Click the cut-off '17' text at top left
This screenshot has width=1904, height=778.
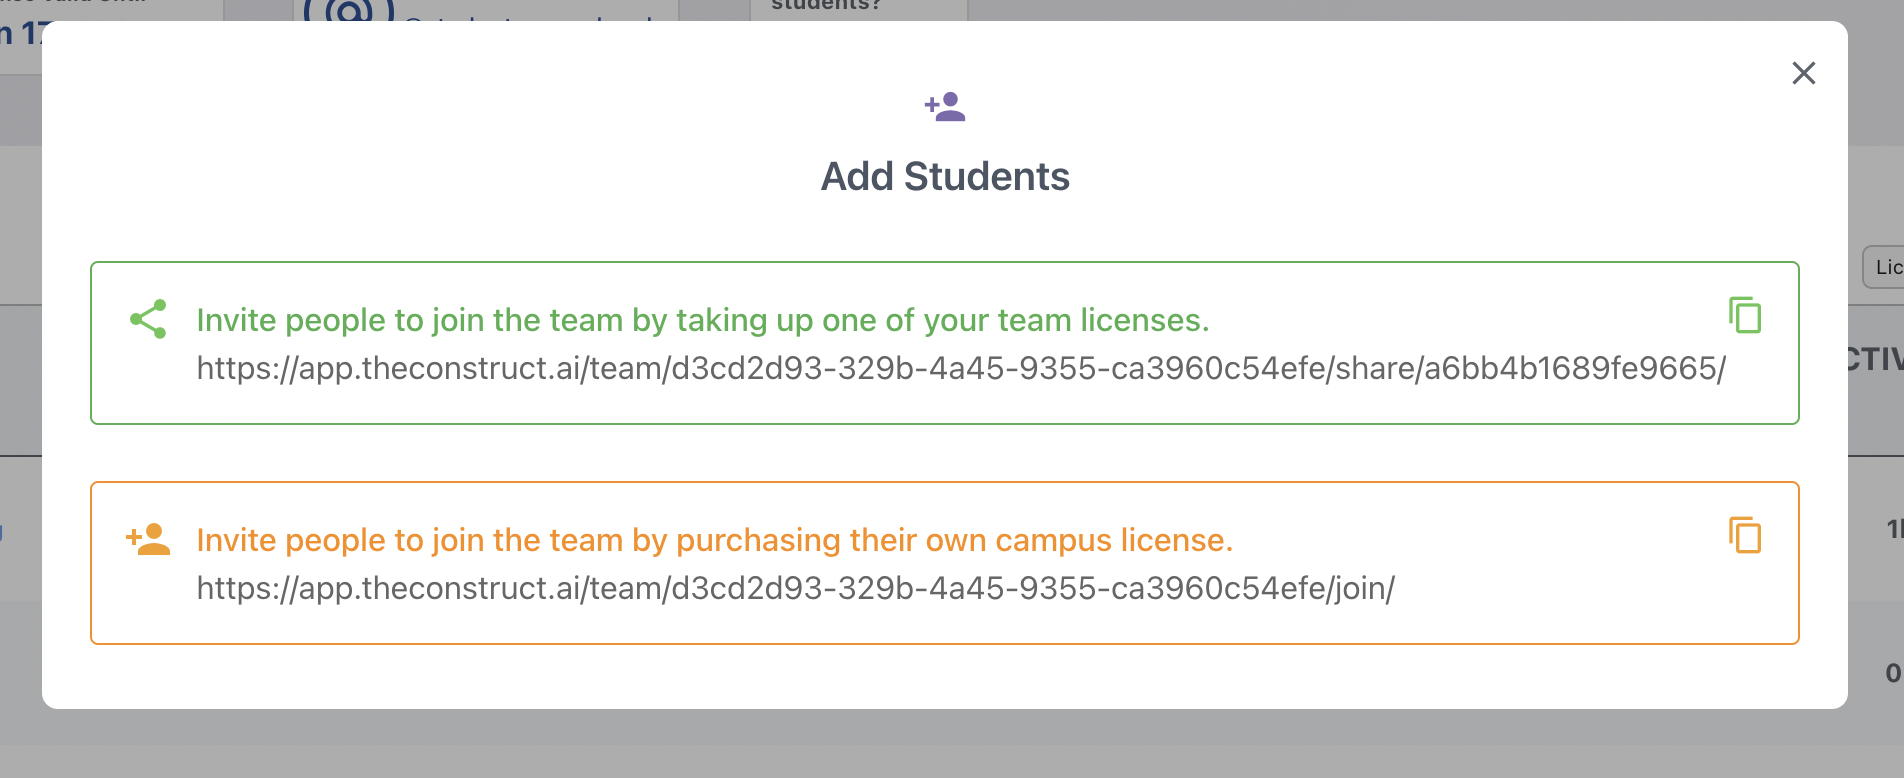click(28, 34)
